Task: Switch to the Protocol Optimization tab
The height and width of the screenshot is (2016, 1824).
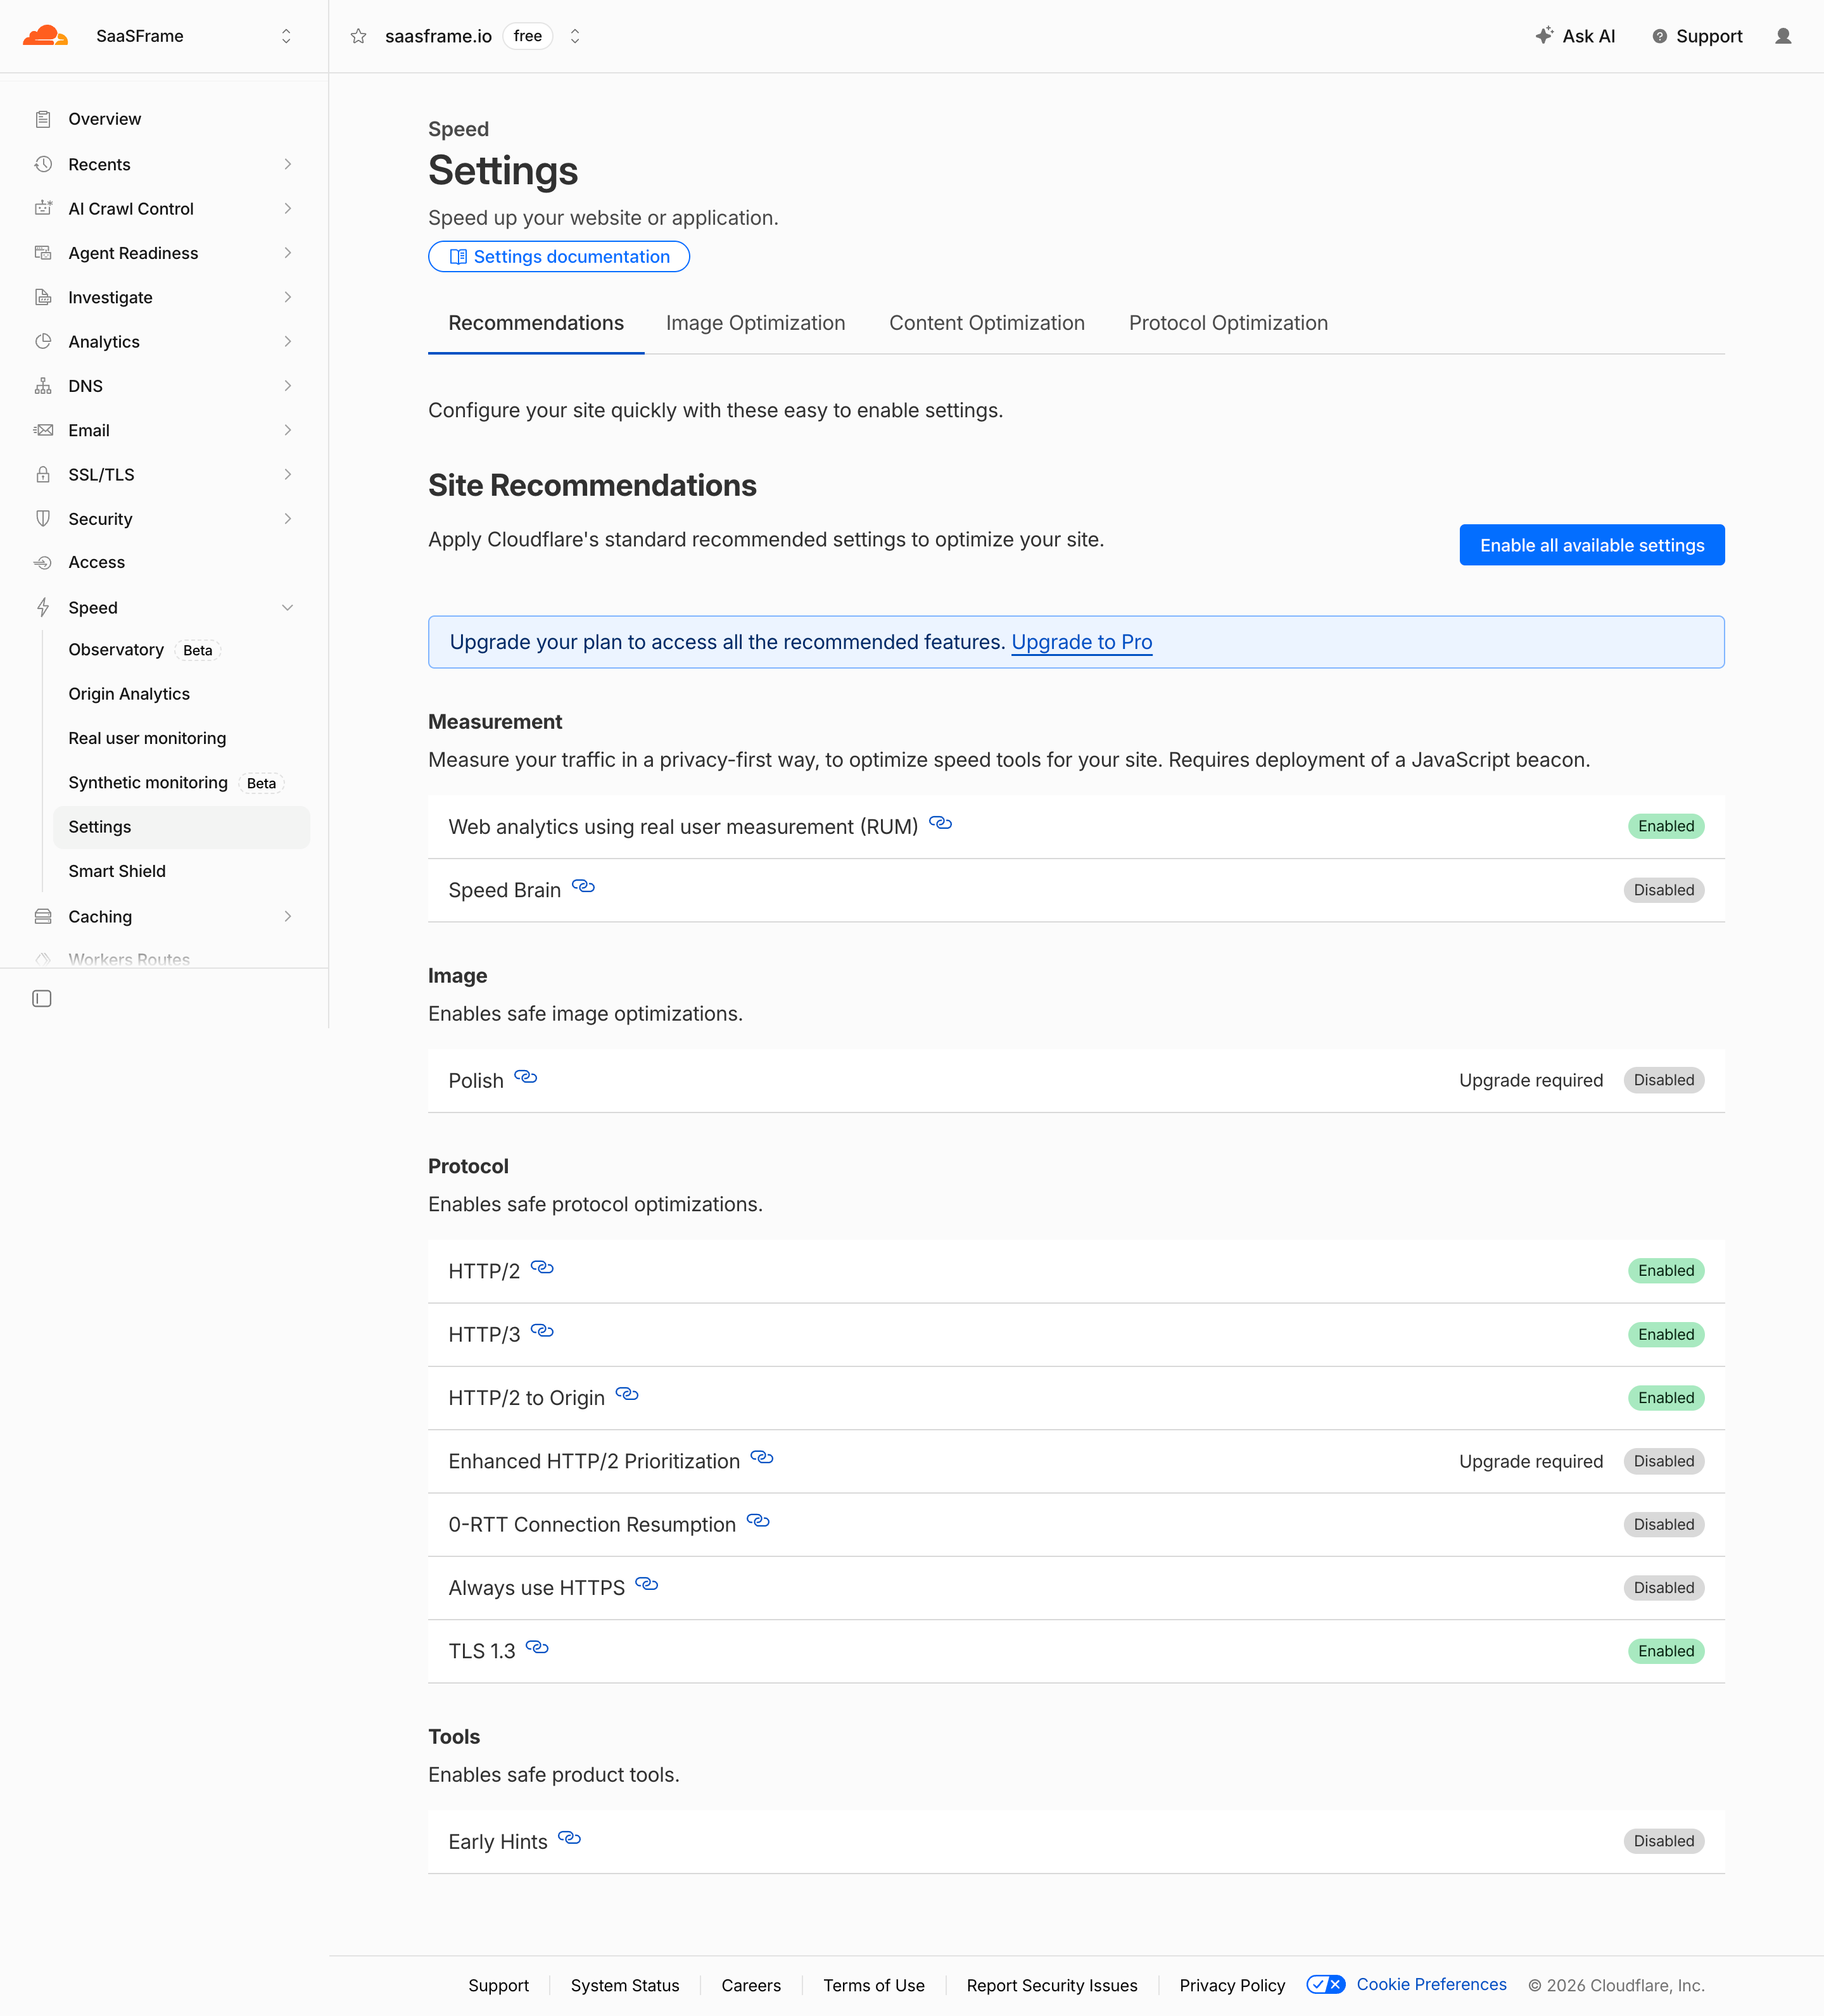Action: [x=1228, y=323]
